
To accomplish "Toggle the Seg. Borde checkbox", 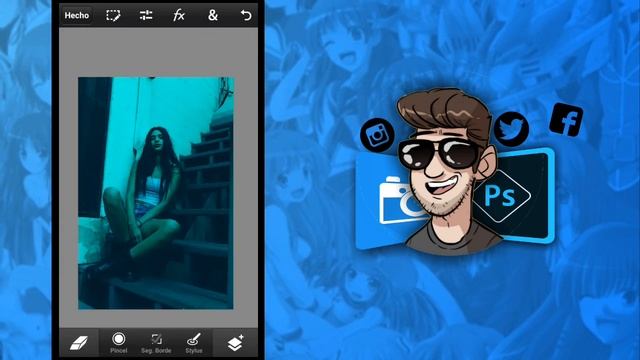I will (x=156, y=343).
